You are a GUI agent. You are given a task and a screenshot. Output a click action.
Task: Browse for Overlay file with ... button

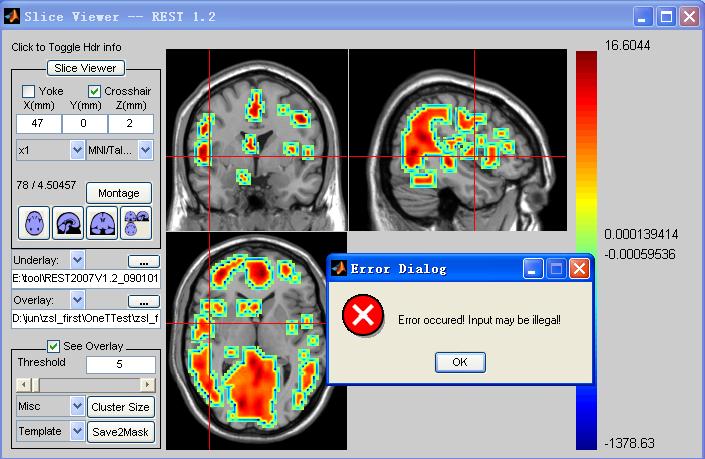[144, 301]
